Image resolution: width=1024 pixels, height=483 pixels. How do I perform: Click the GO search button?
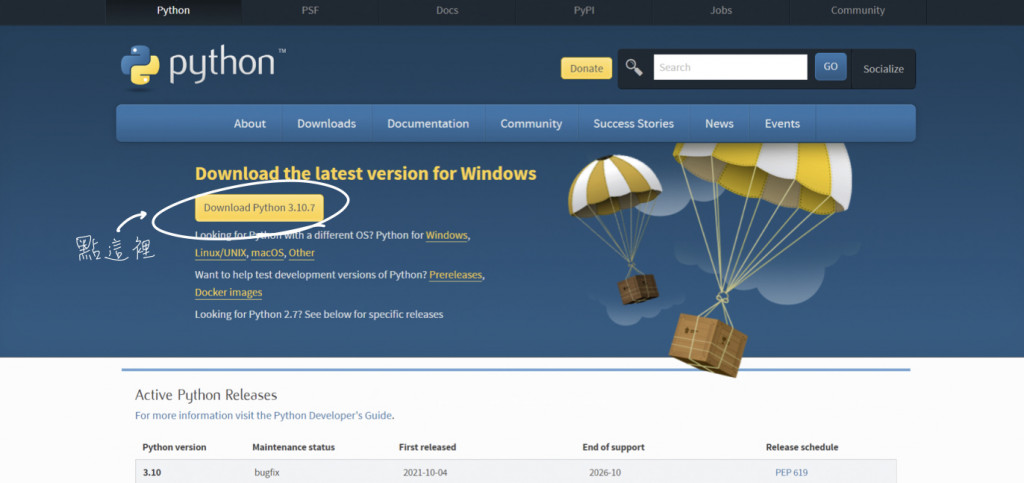pos(831,67)
